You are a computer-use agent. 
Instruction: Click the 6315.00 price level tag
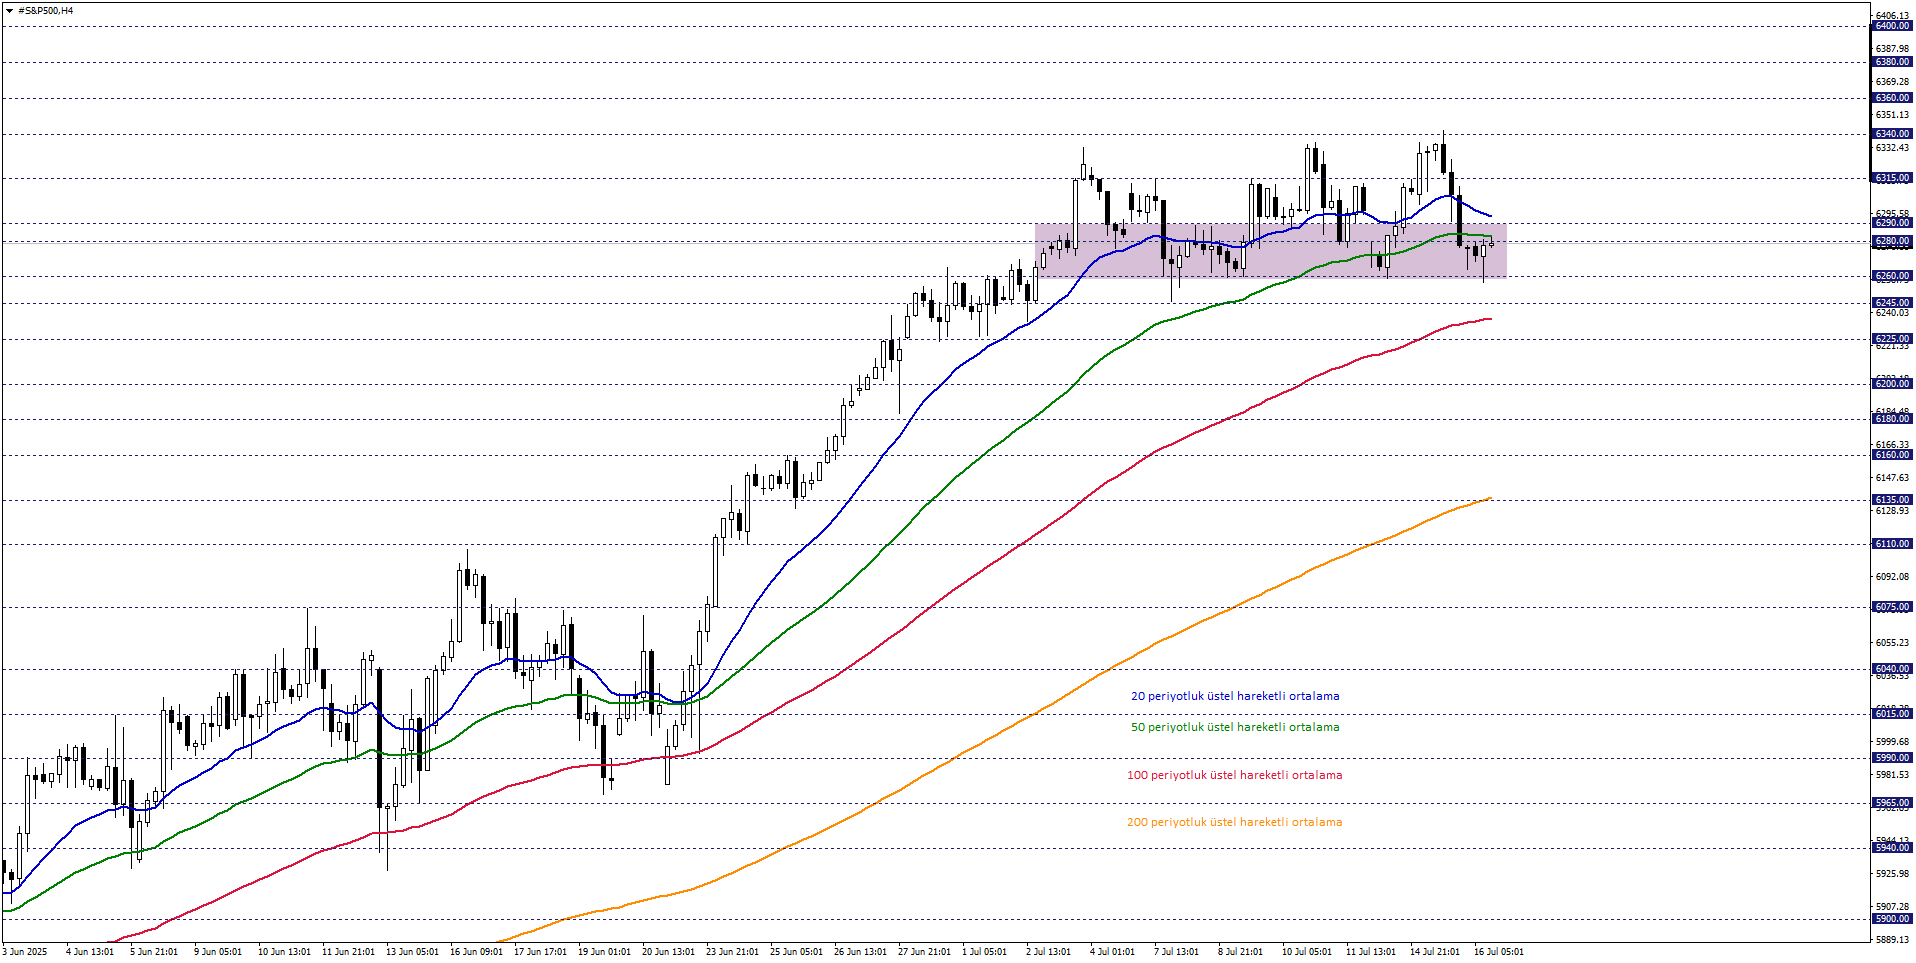pos(1892,178)
